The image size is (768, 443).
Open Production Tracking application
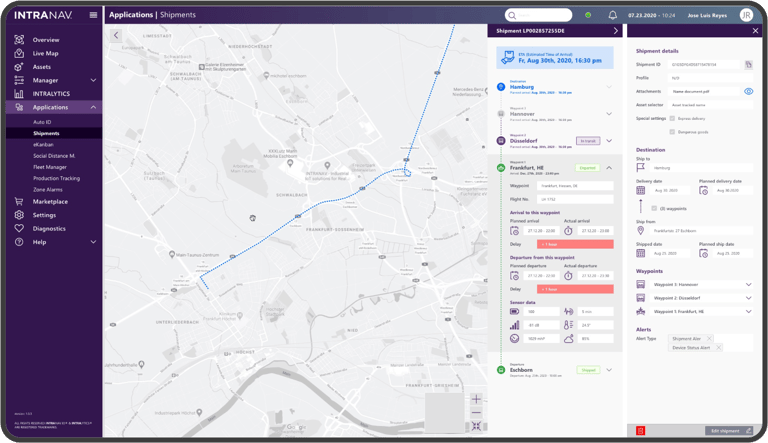pyautogui.click(x=56, y=178)
